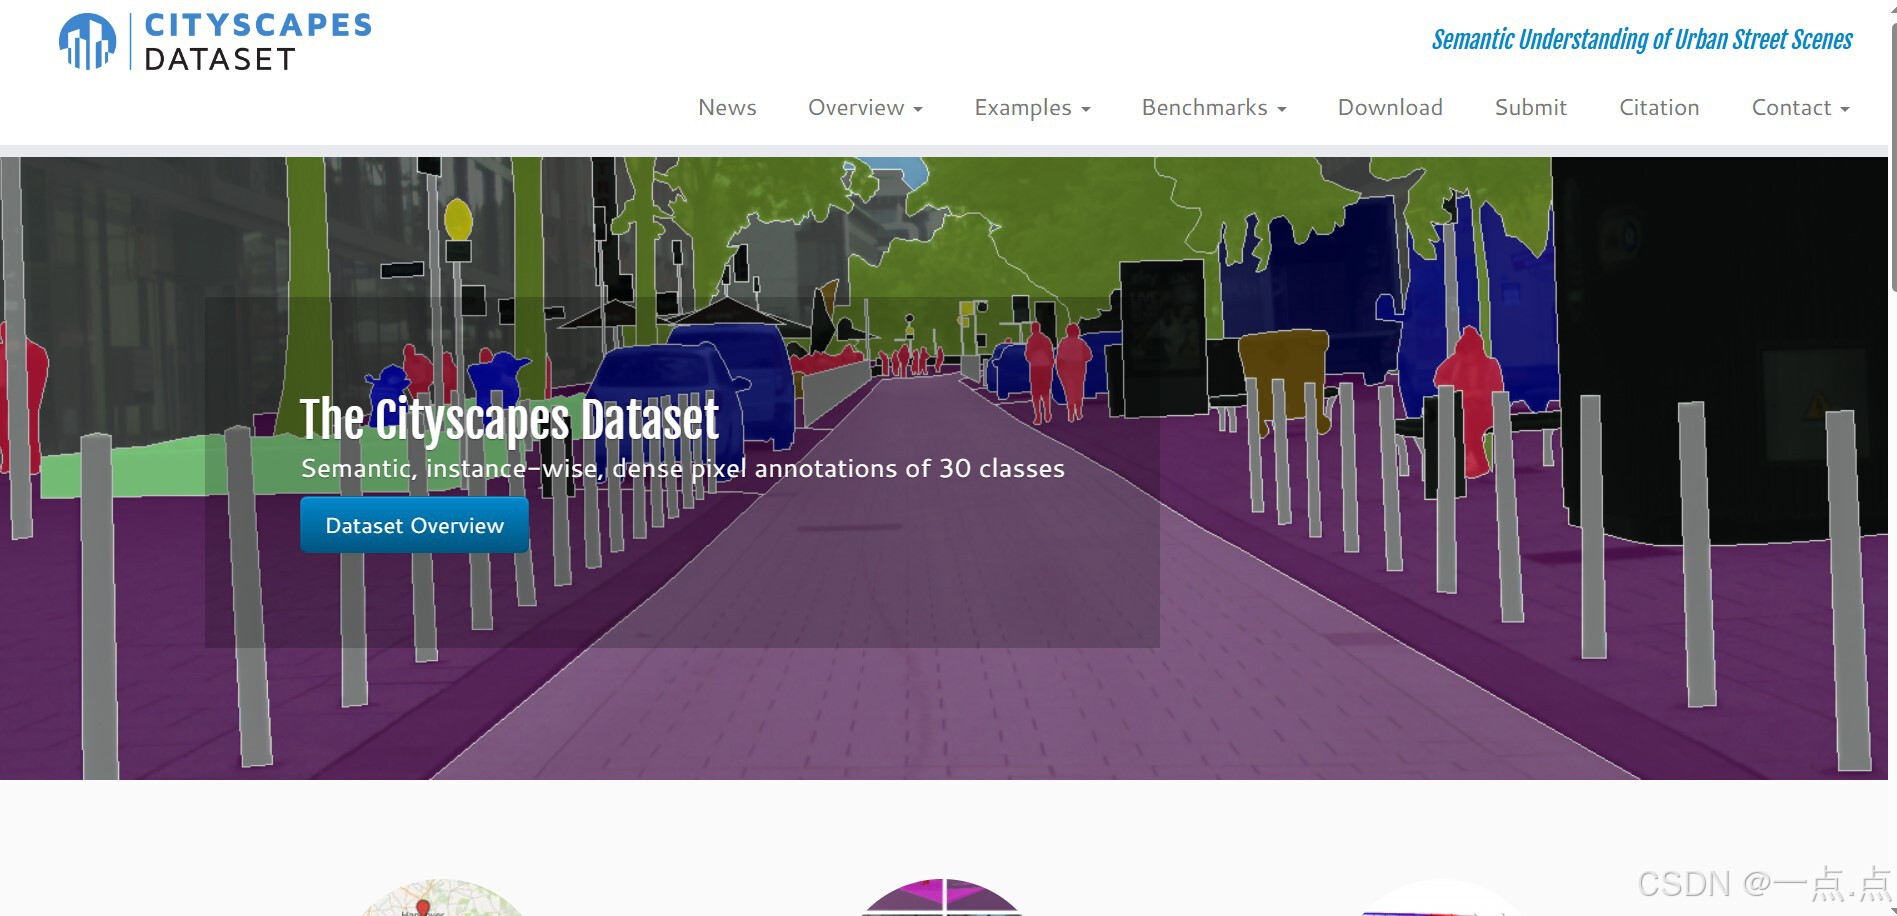
Task: Open the magenta circular thumbnail at bottom center
Action: point(941,898)
